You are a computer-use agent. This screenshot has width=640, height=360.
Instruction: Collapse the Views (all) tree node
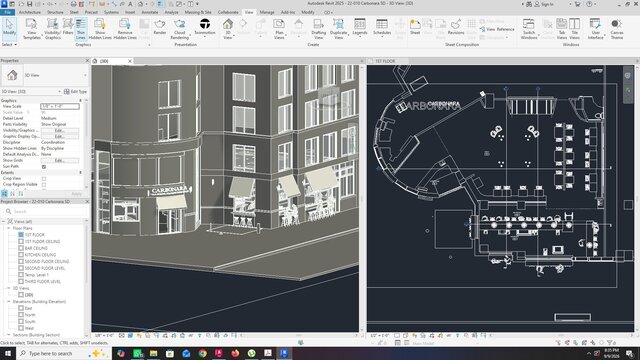point(4,221)
